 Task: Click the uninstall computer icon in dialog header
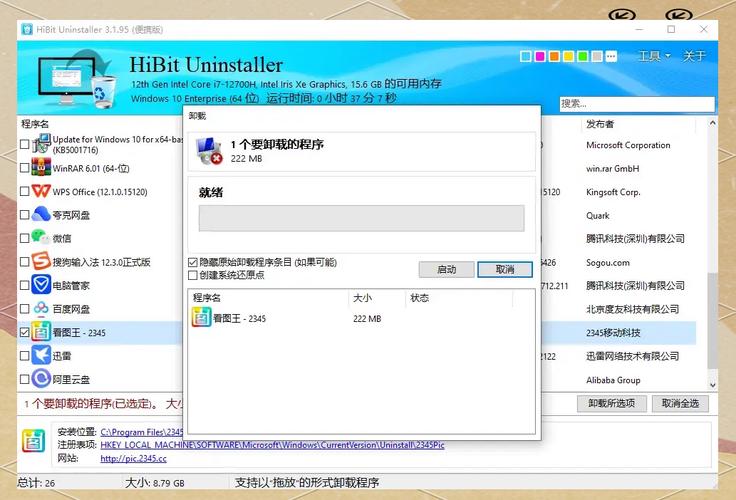[209, 151]
